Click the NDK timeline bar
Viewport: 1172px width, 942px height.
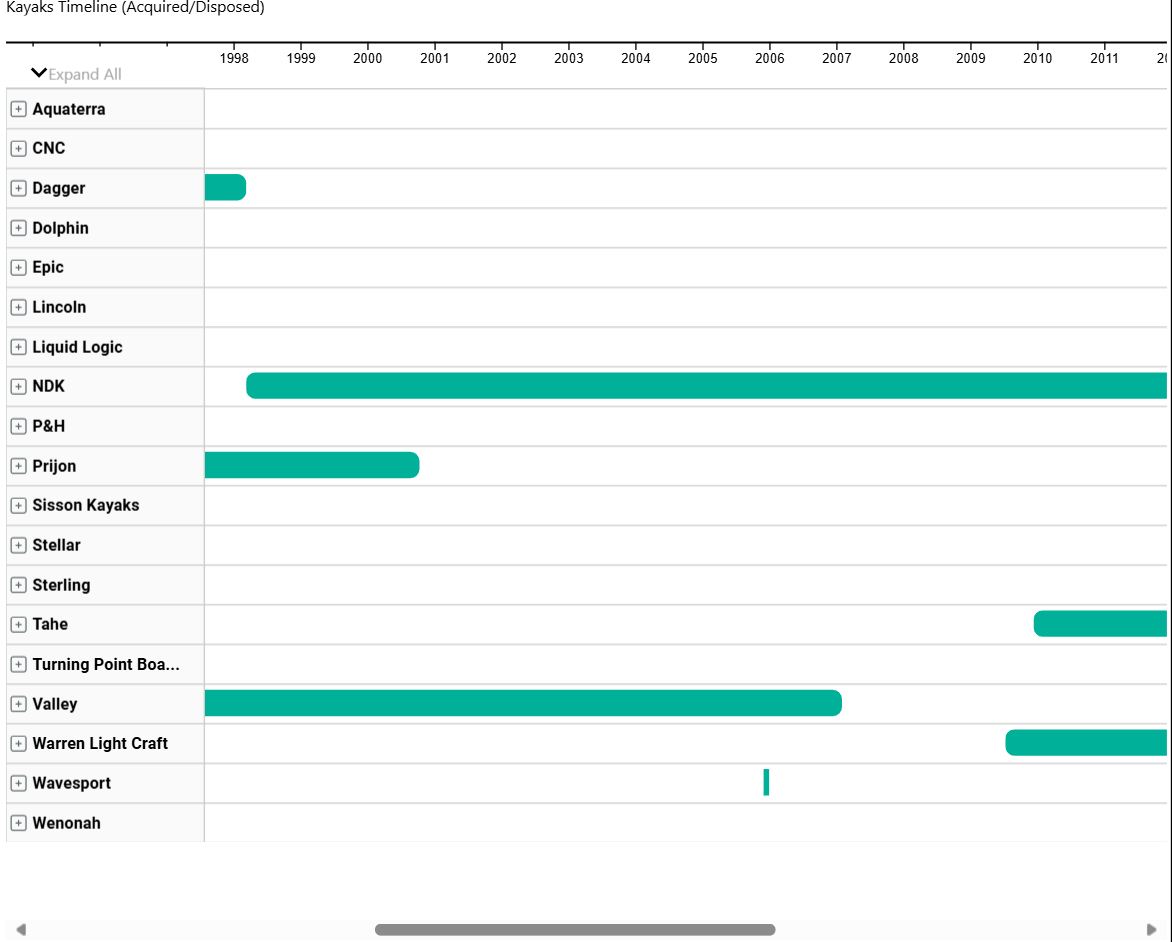(x=706, y=386)
